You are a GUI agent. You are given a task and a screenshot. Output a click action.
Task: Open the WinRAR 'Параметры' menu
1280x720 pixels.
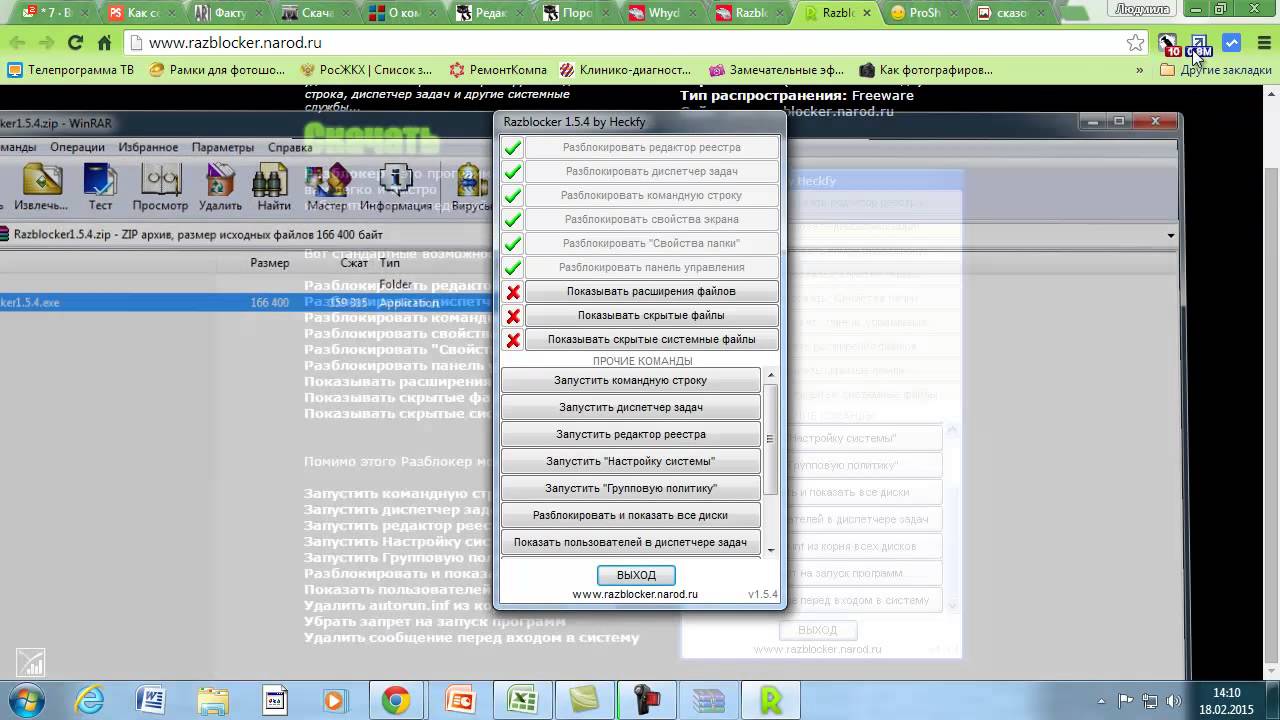tap(223, 147)
